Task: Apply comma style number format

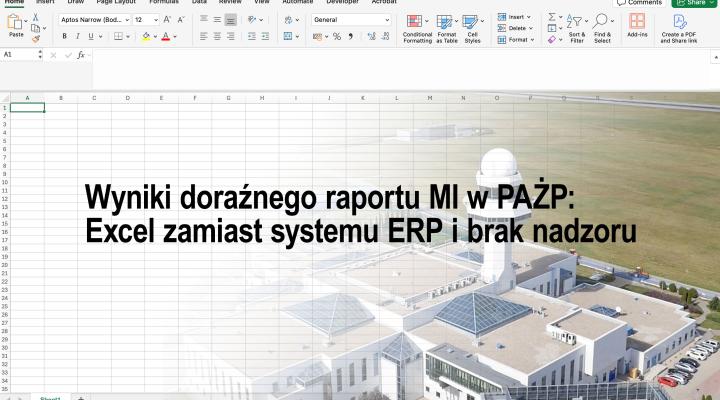Action: tap(351, 36)
